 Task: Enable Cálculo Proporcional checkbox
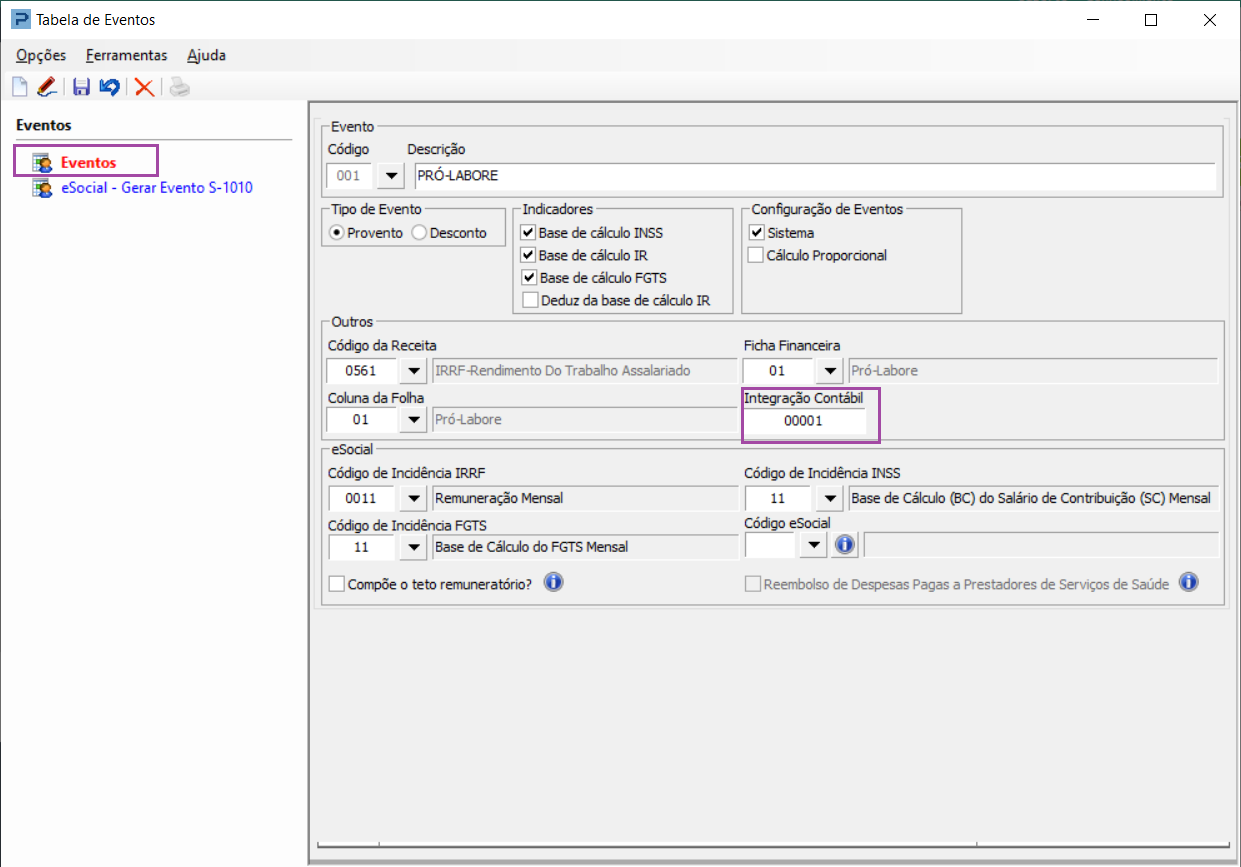tap(756, 255)
